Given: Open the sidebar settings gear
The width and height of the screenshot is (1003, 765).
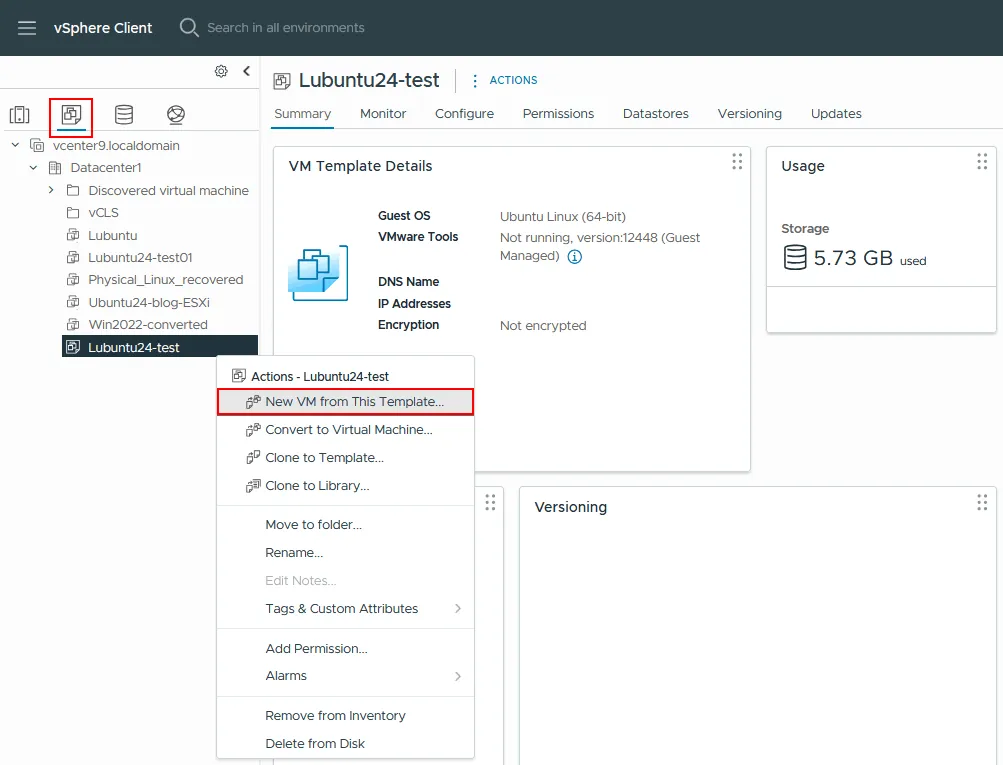Looking at the screenshot, I should click(x=221, y=71).
